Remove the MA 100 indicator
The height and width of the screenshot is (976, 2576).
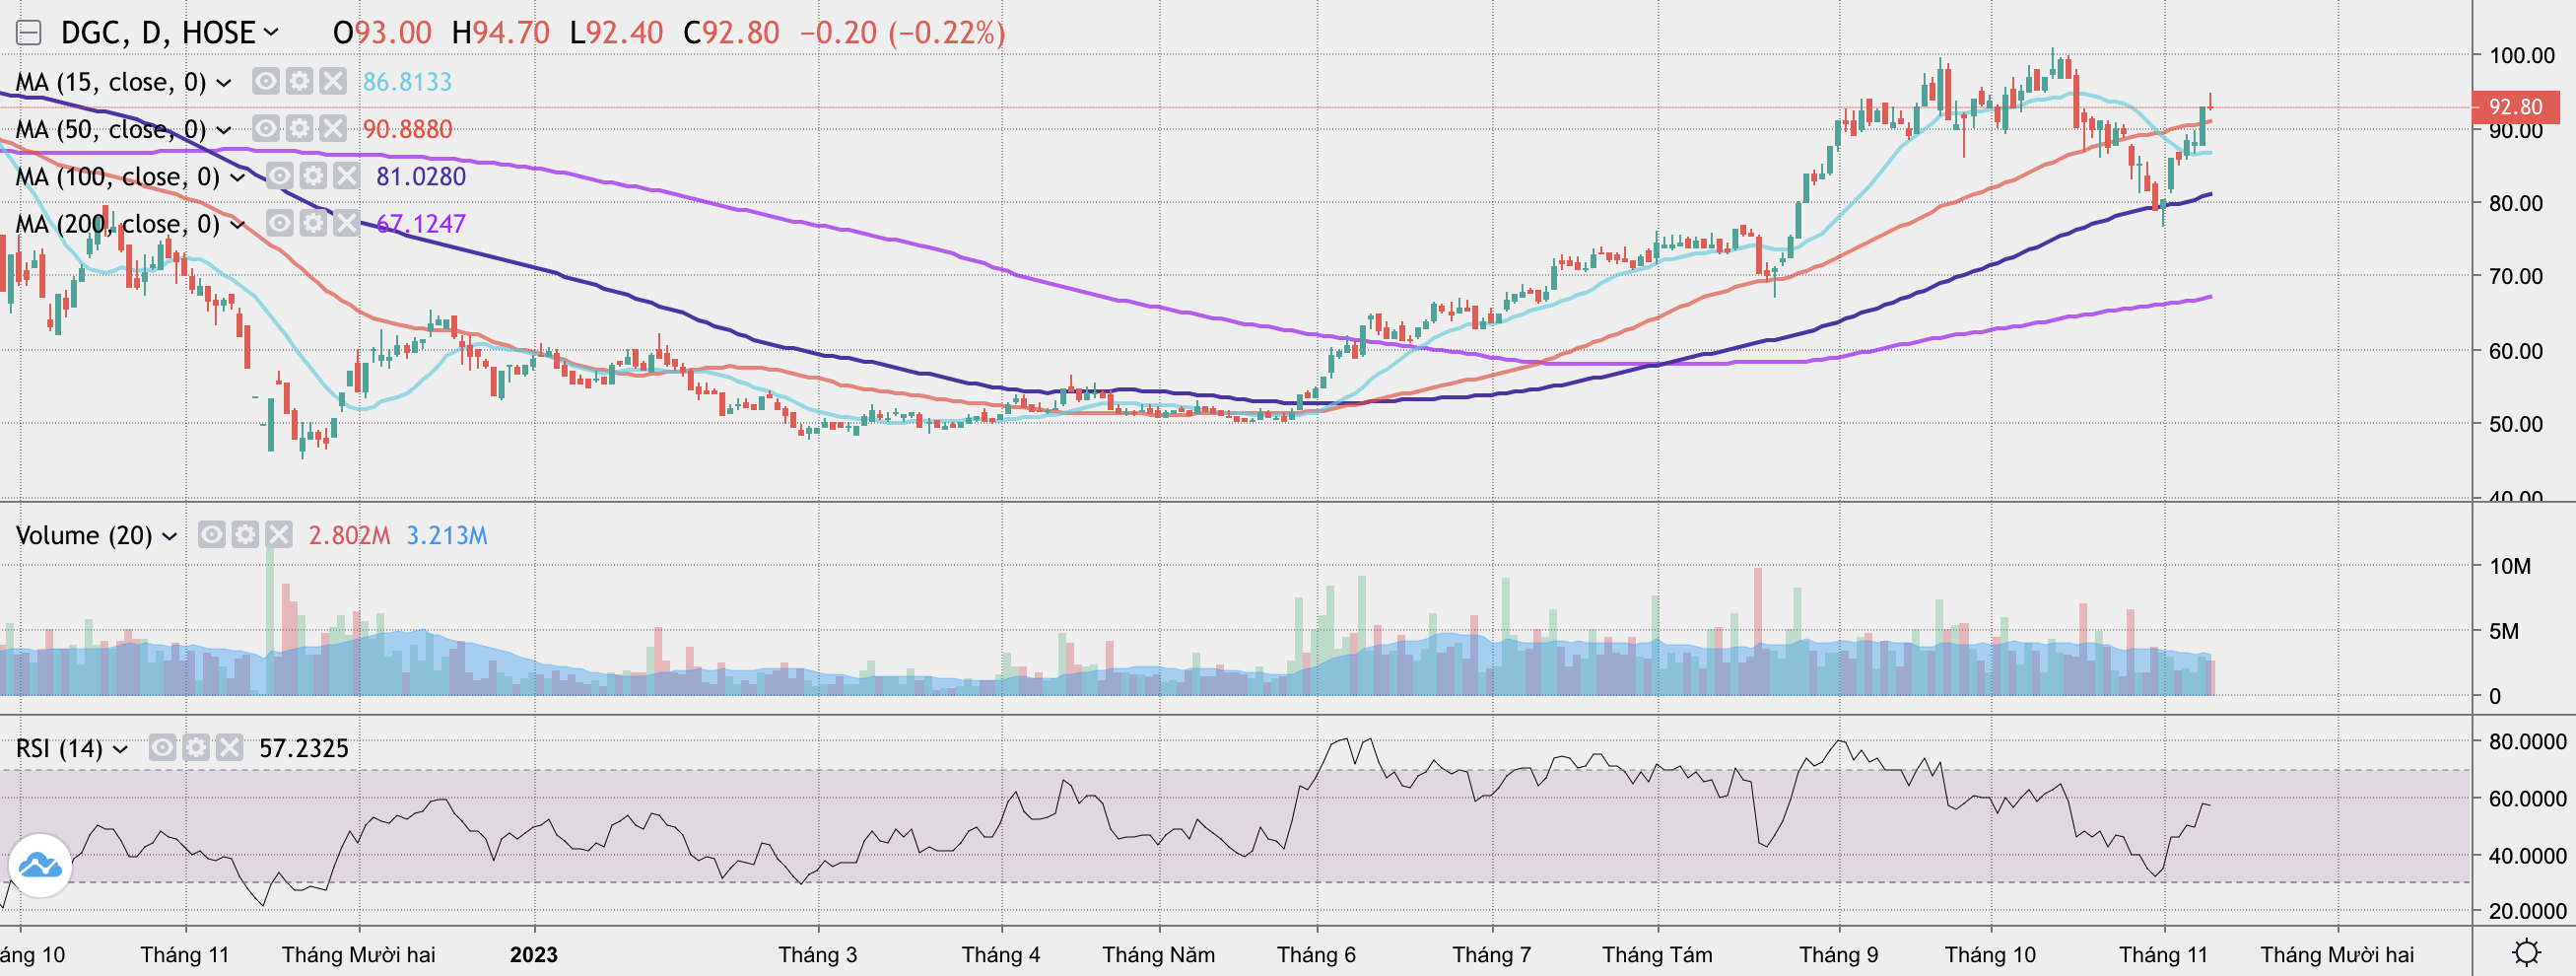[347, 176]
